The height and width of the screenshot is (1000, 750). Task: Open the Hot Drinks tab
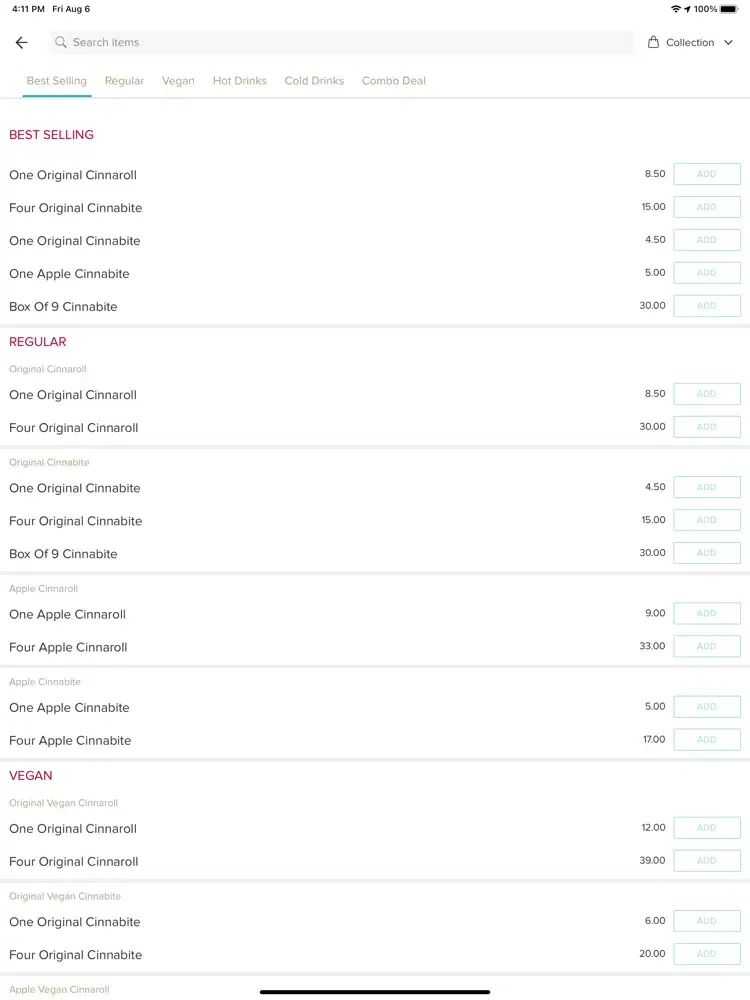(239, 81)
